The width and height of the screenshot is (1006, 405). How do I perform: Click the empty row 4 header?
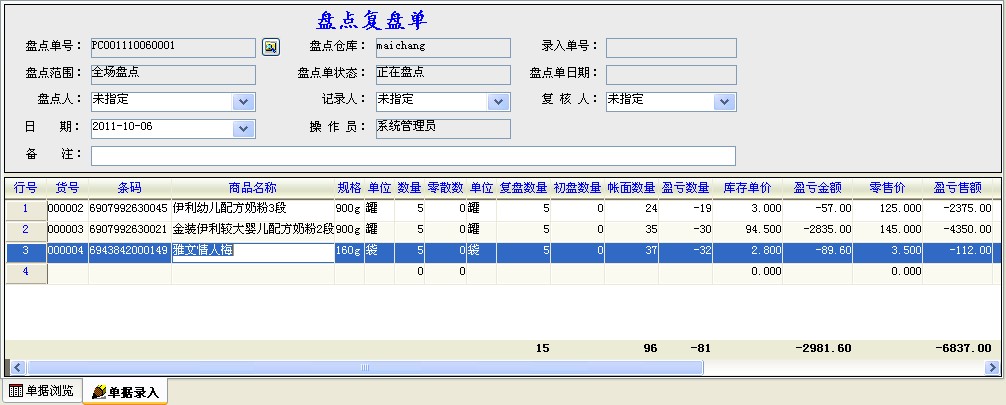25,272
